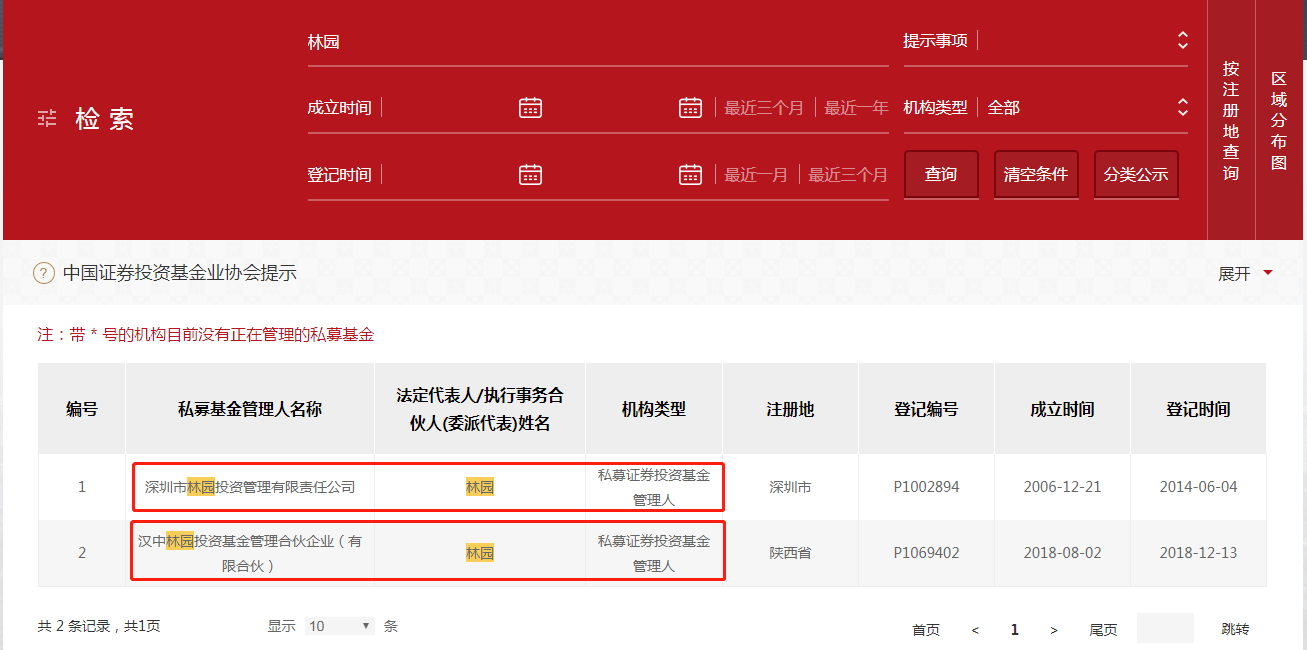1307x650 pixels.
Task: Click the 中国证券投资基金业协会提示 heading
Action: point(180,273)
